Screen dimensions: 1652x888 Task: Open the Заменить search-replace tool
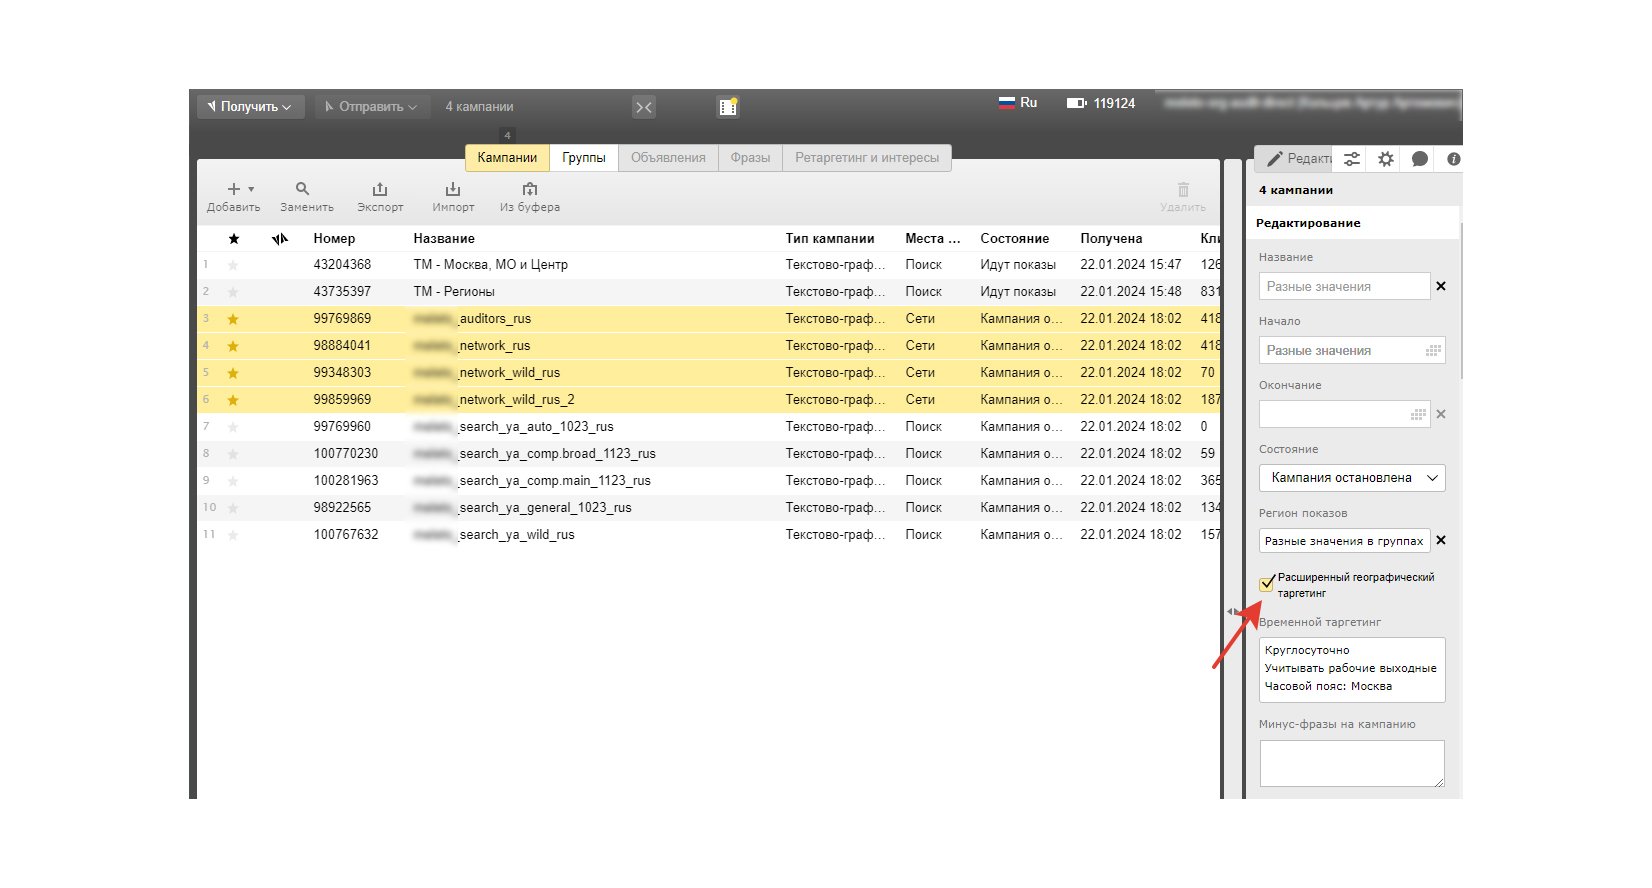[x=303, y=189]
